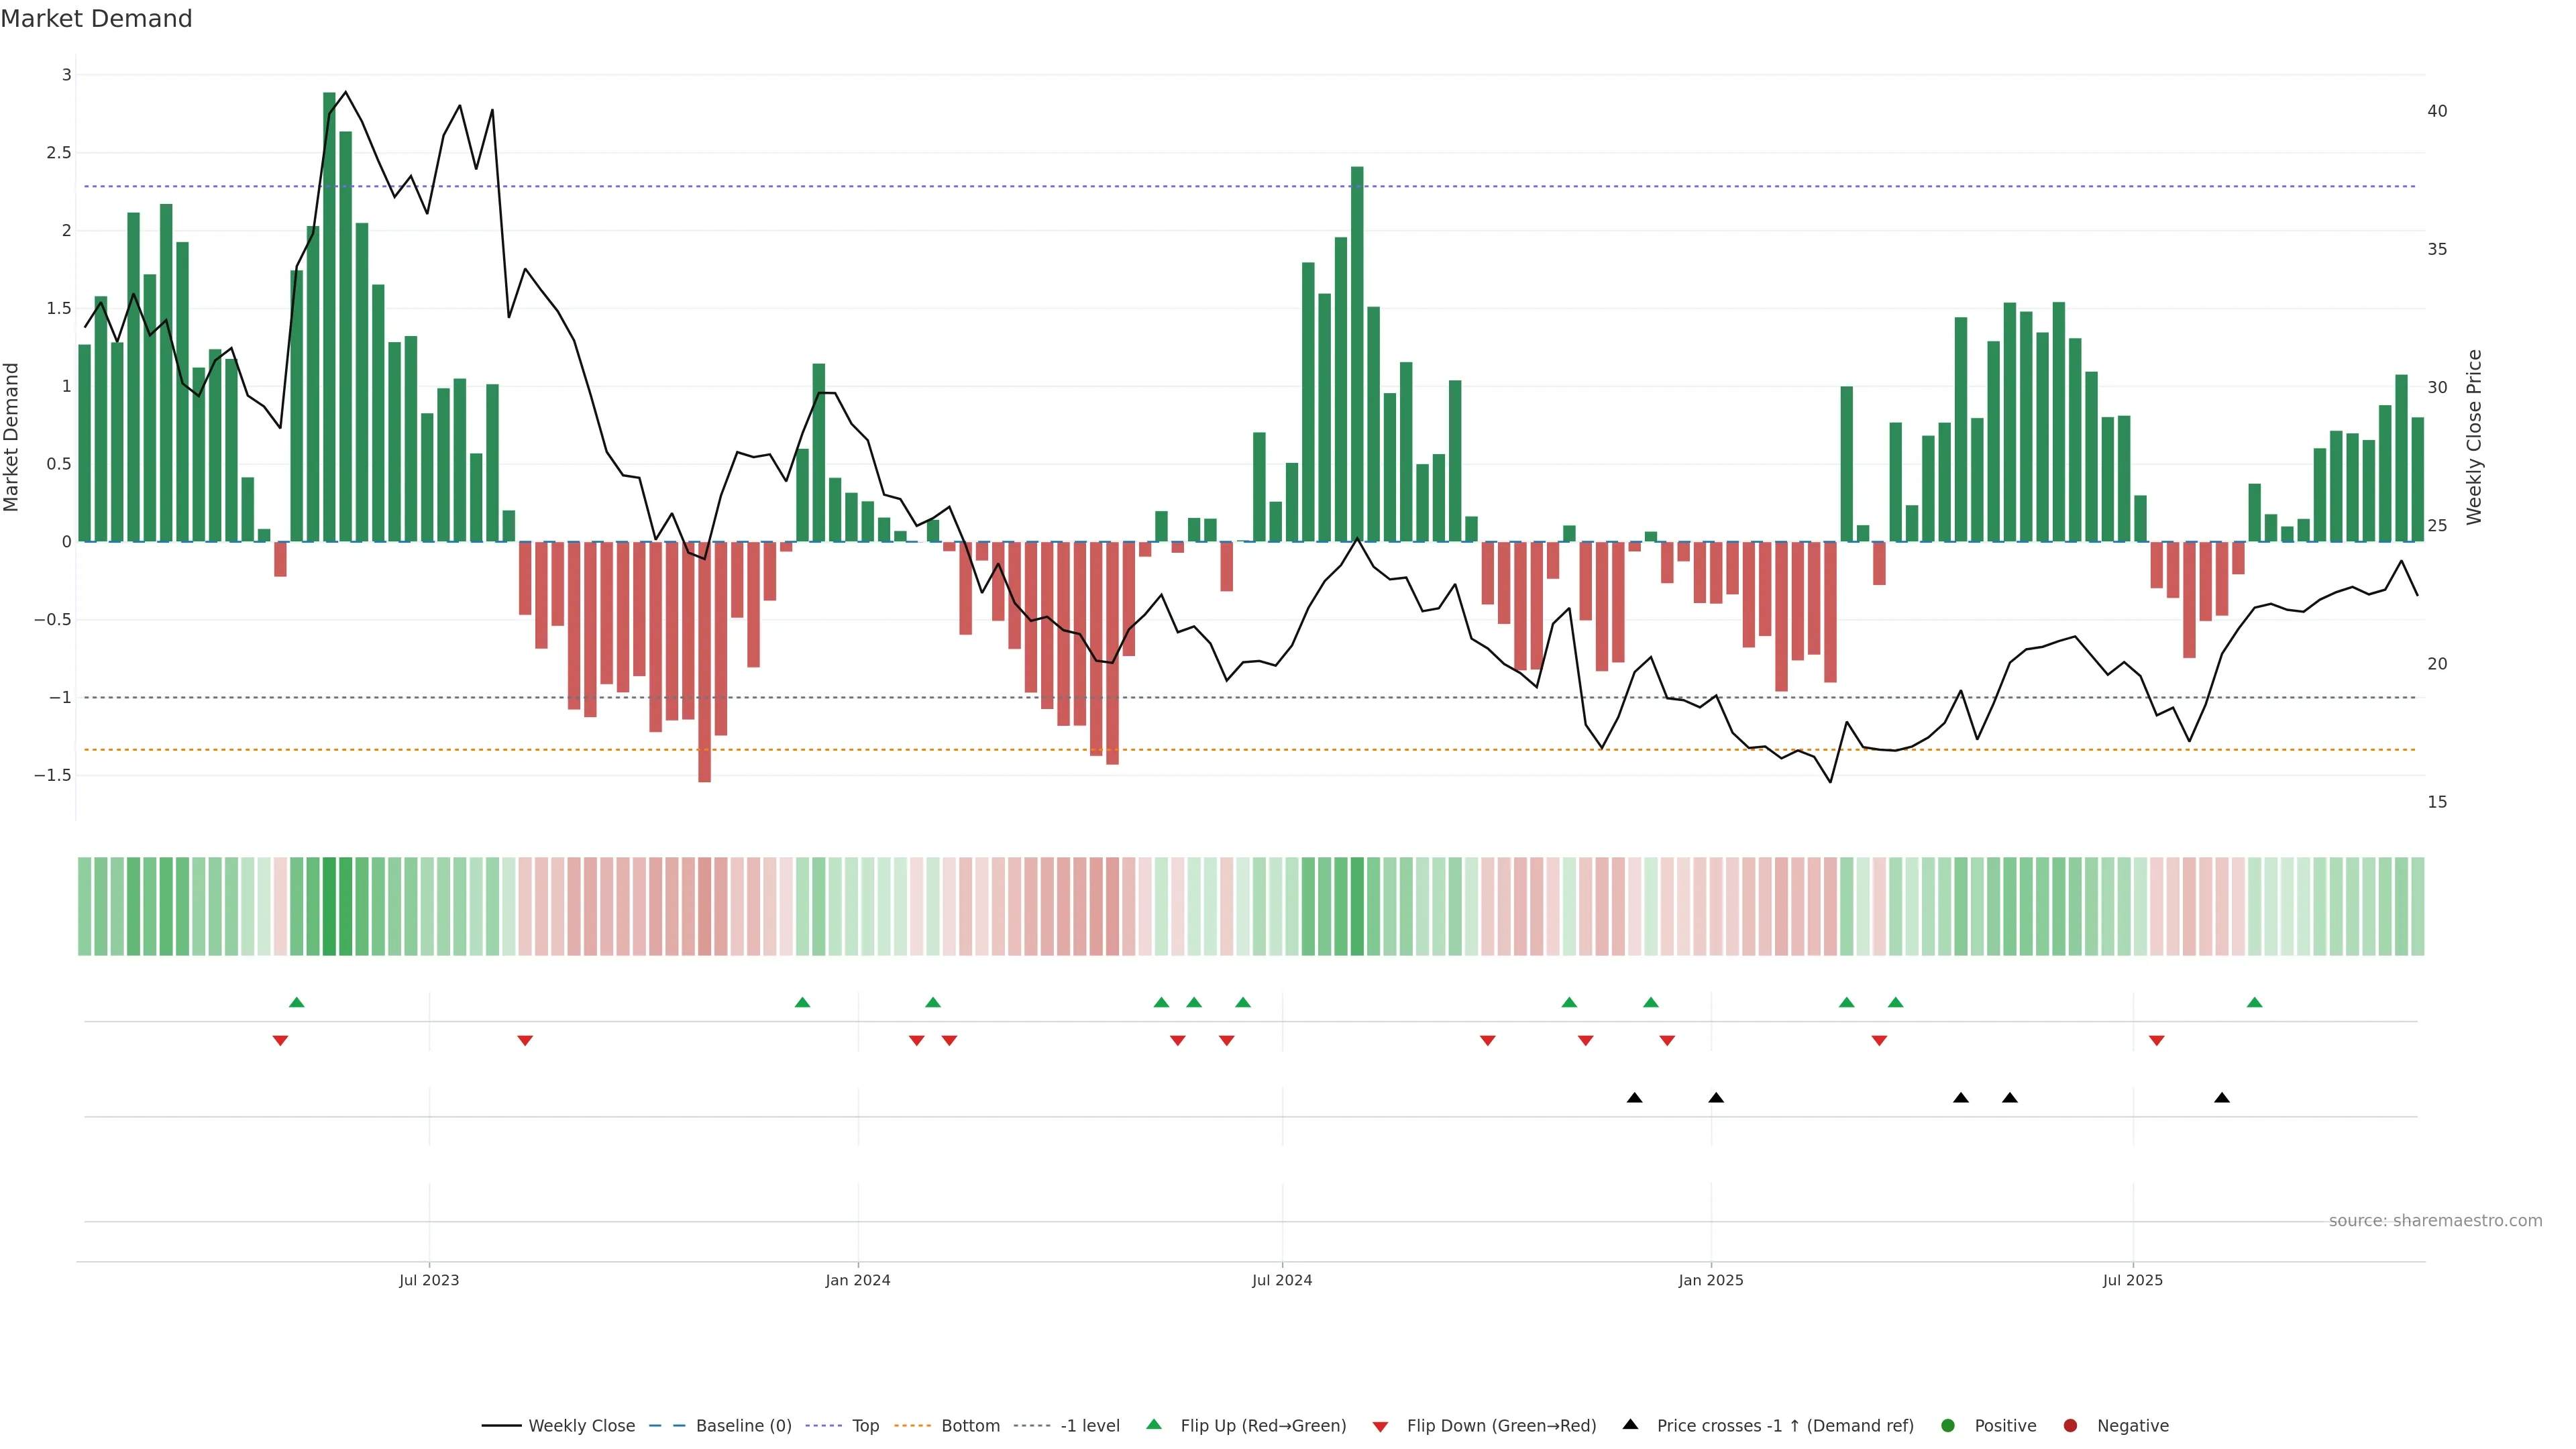This screenshot has width=2576, height=1449.
Task: Click the last black price-cross triangle marker
Action: point(2221,1098)
